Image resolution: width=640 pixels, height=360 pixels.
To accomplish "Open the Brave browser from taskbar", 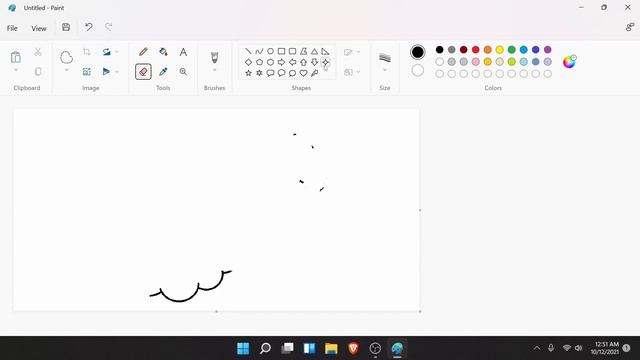I will (x=353, y=348).
